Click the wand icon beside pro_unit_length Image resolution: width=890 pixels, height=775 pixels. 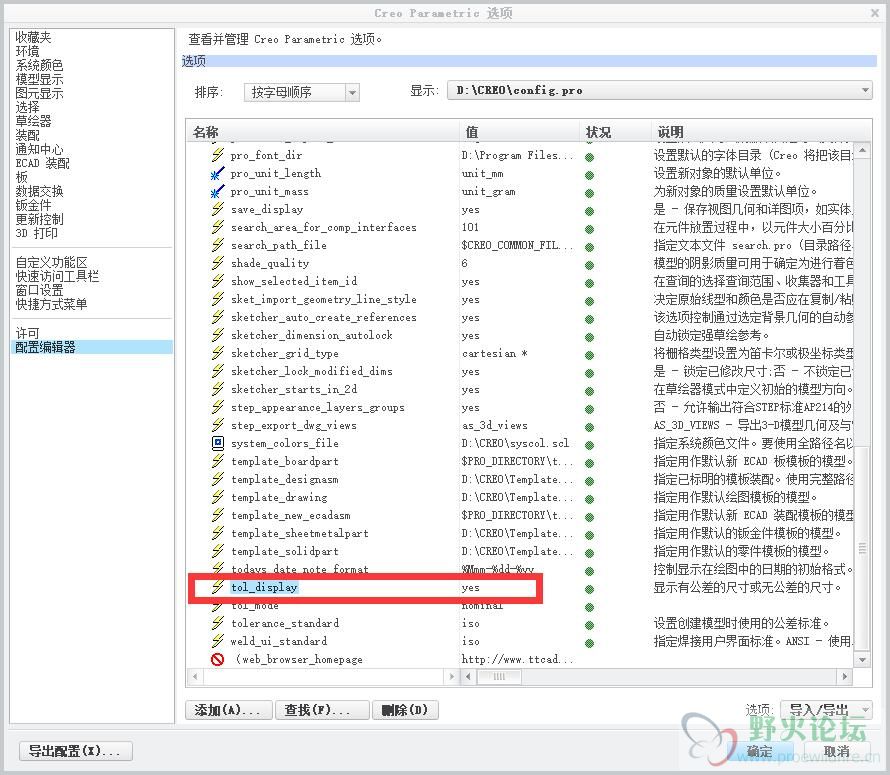[x=217, y=173]
